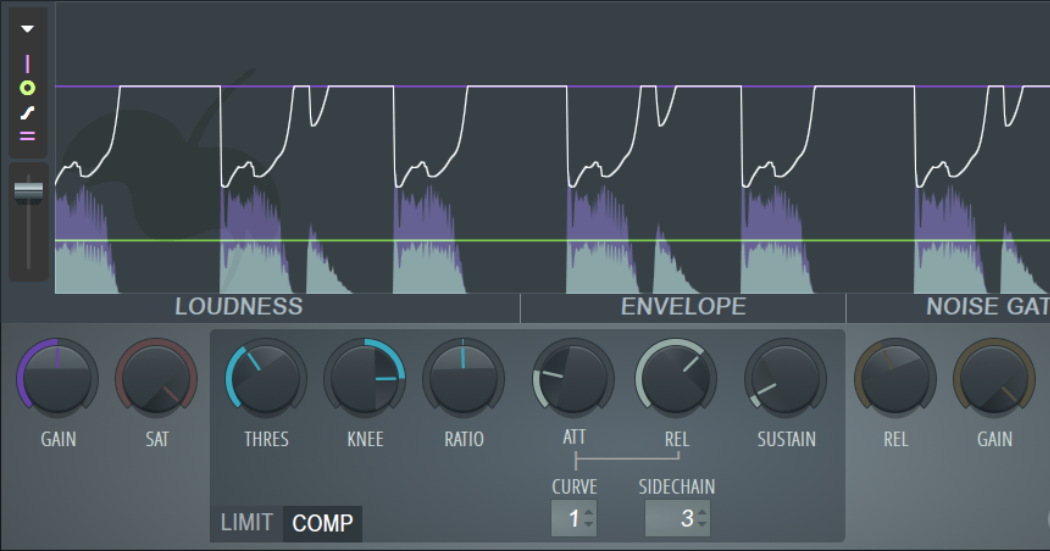Click the NOISE GATE section header
The image size is (1050, 551).
coord(988,307)
